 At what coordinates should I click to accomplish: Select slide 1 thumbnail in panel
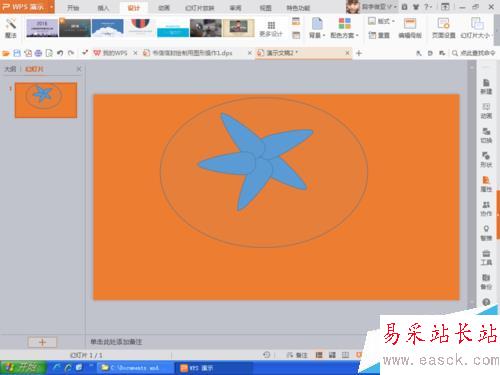[46, 100]
